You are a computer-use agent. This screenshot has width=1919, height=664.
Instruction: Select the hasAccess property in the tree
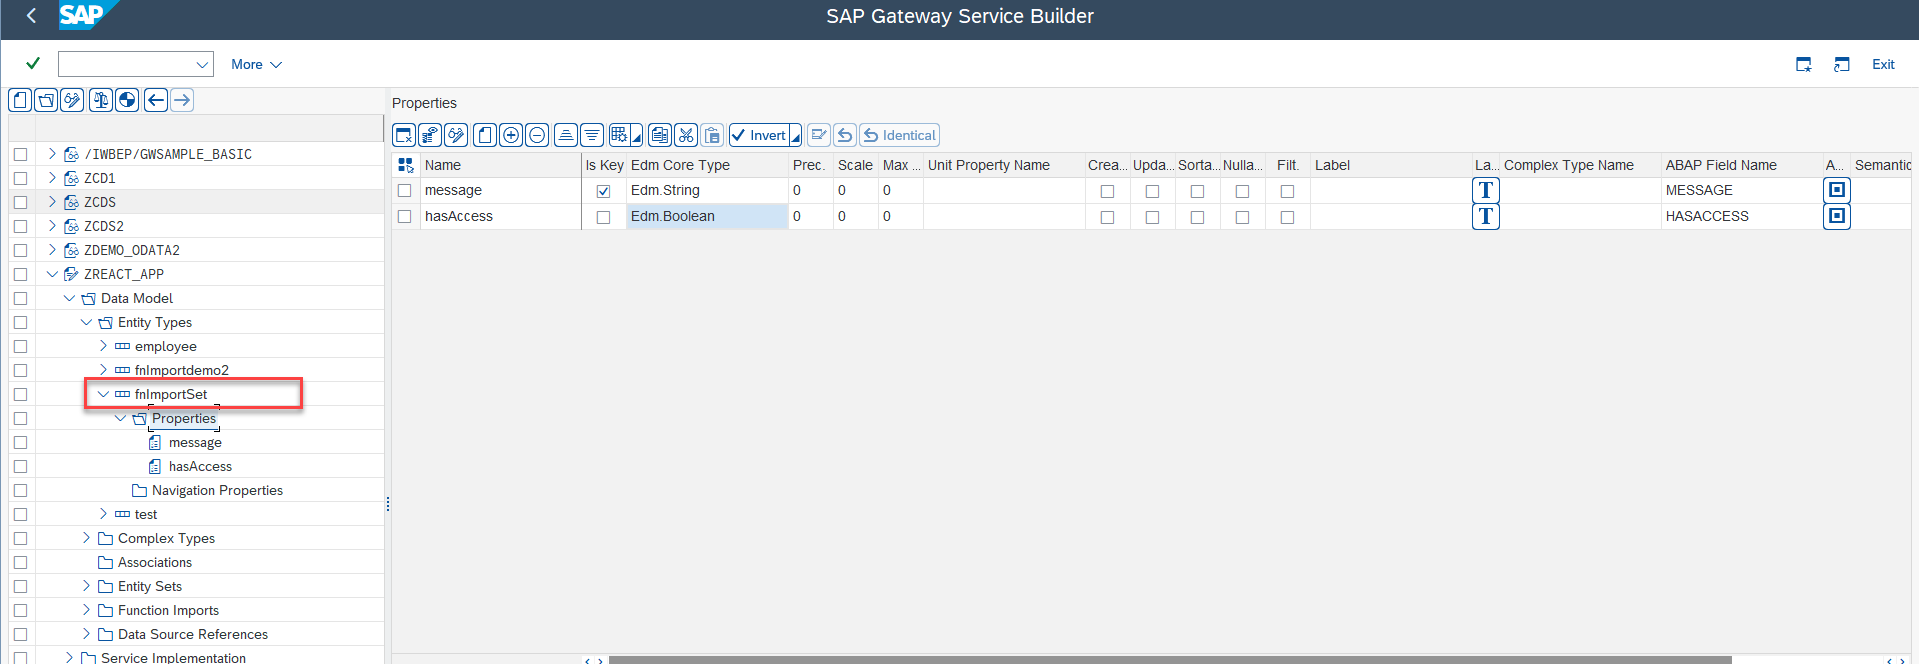200,466
